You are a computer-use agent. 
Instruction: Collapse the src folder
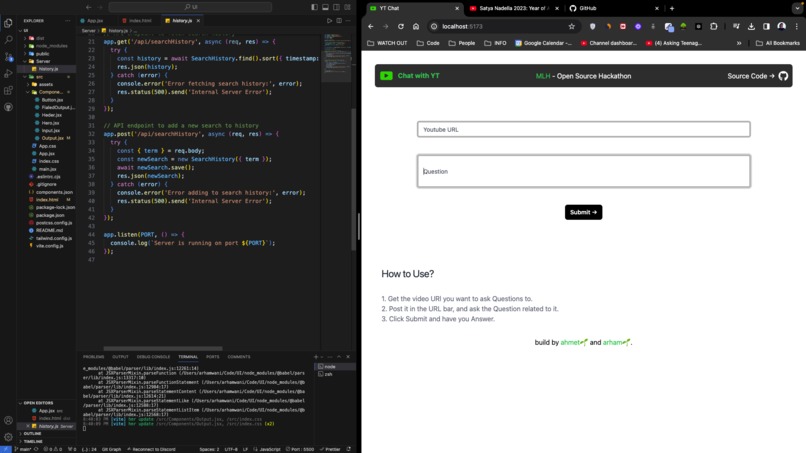click(x=39, y=77)
